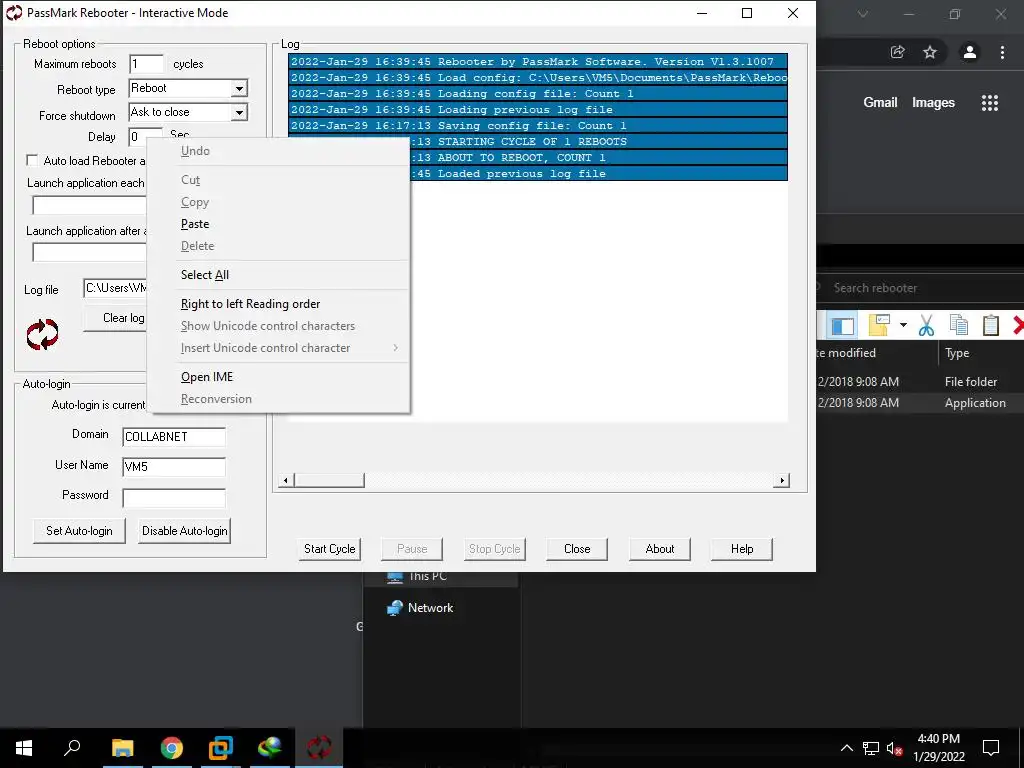The height and width of the screenshot is (768, 1024).
Task: Click log scrollbar left arrow
Action: [x=285, y=481]
